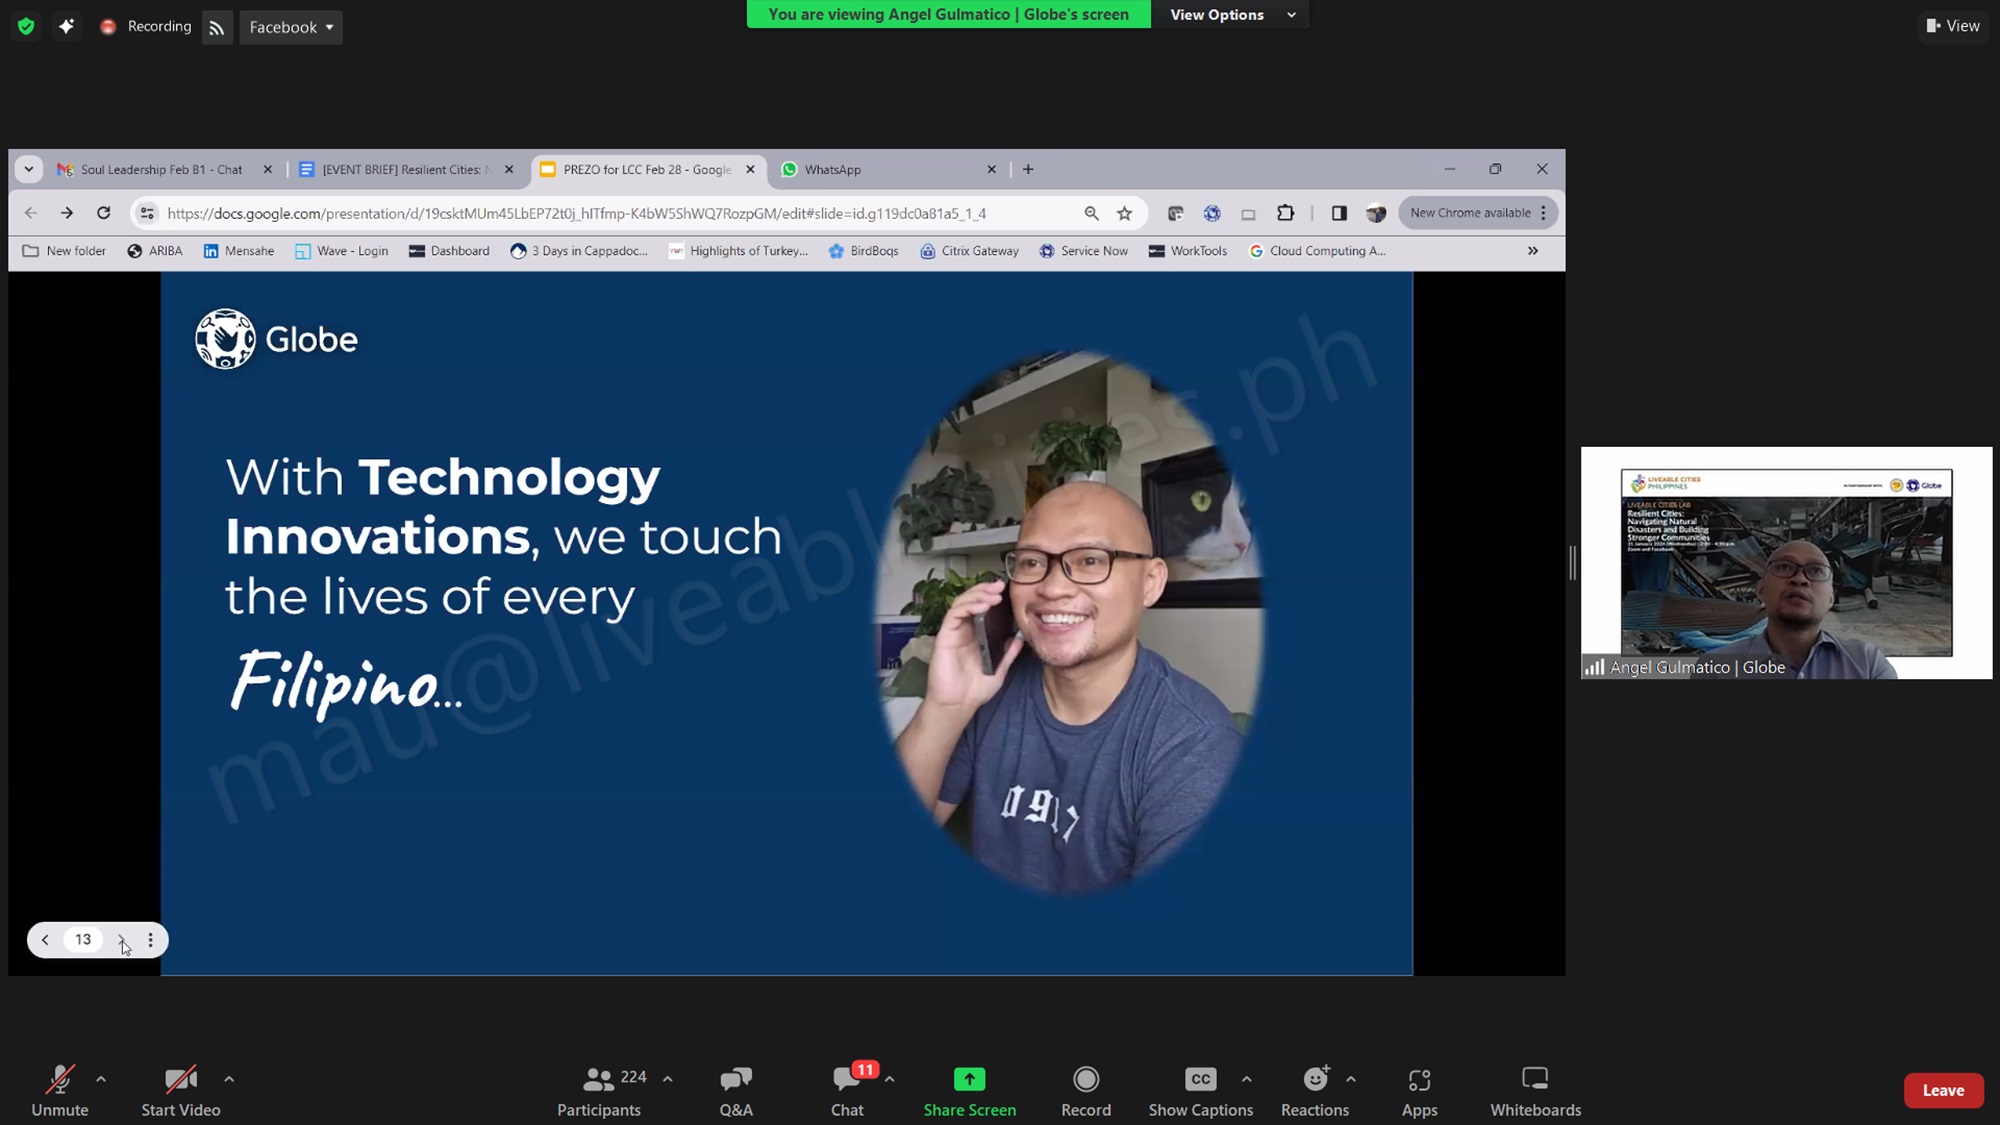
Task: Open the Citrix Gateway bookmark
Action: (x=969, y=251)
